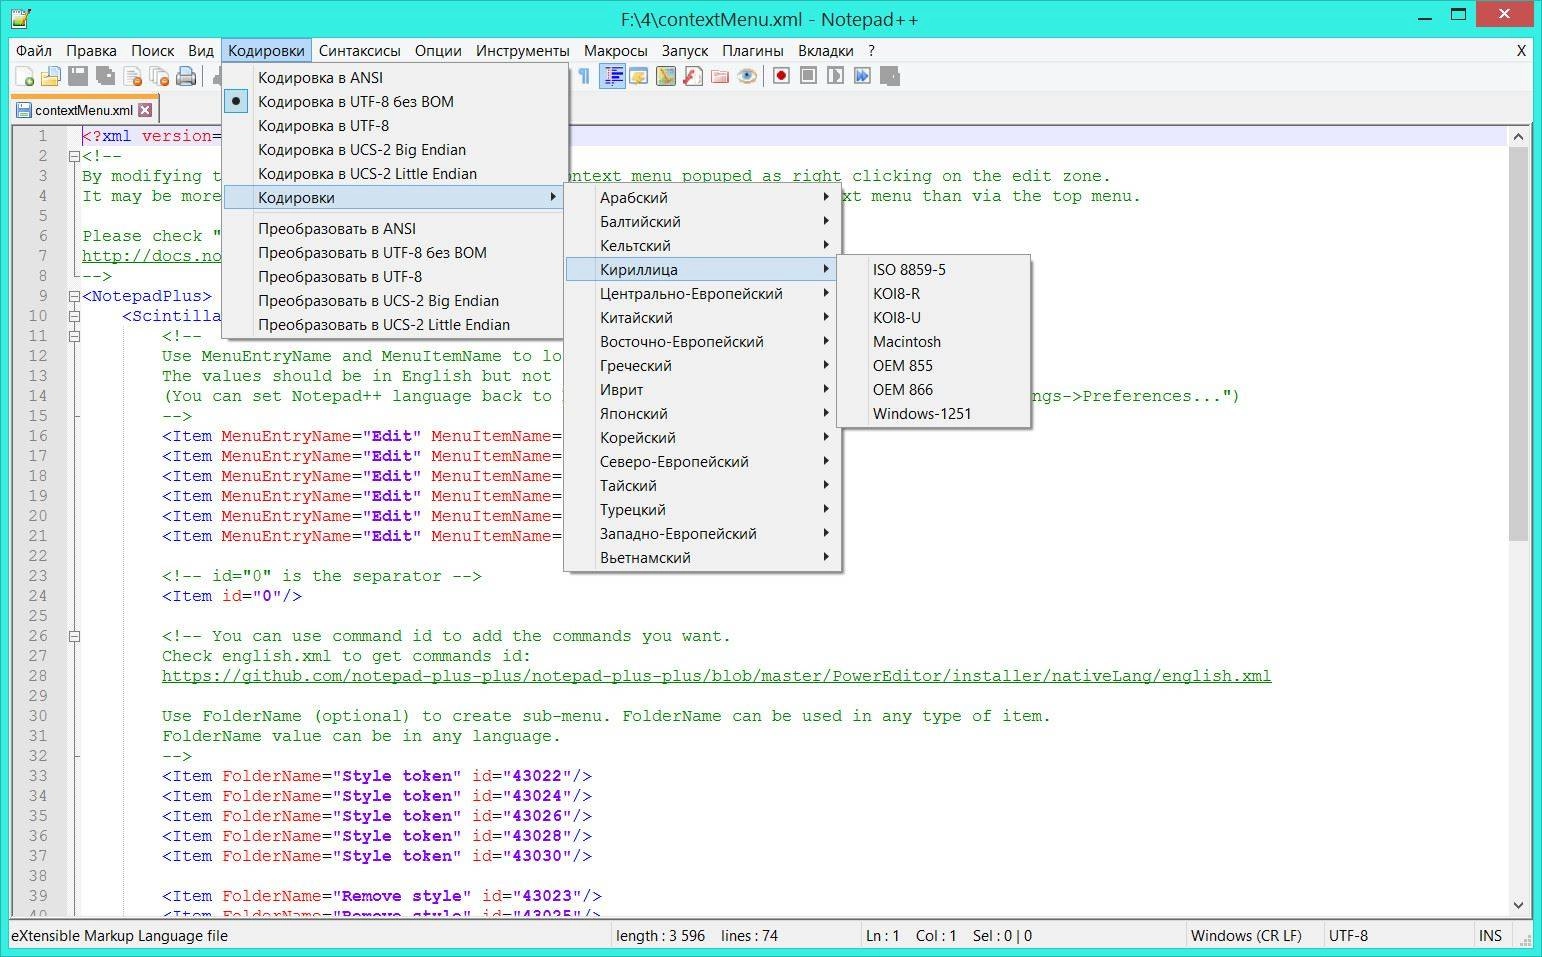Select Кодировка в UCS-2 Little Endian option
1542x957 pixels.
[394, 173]
